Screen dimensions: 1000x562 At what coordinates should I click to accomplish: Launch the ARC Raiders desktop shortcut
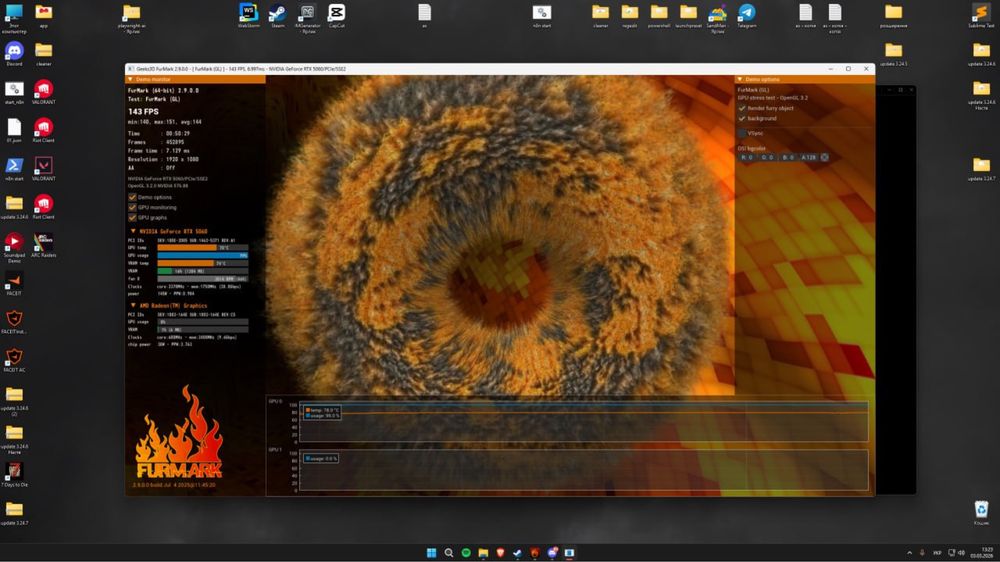pos(43,243)
